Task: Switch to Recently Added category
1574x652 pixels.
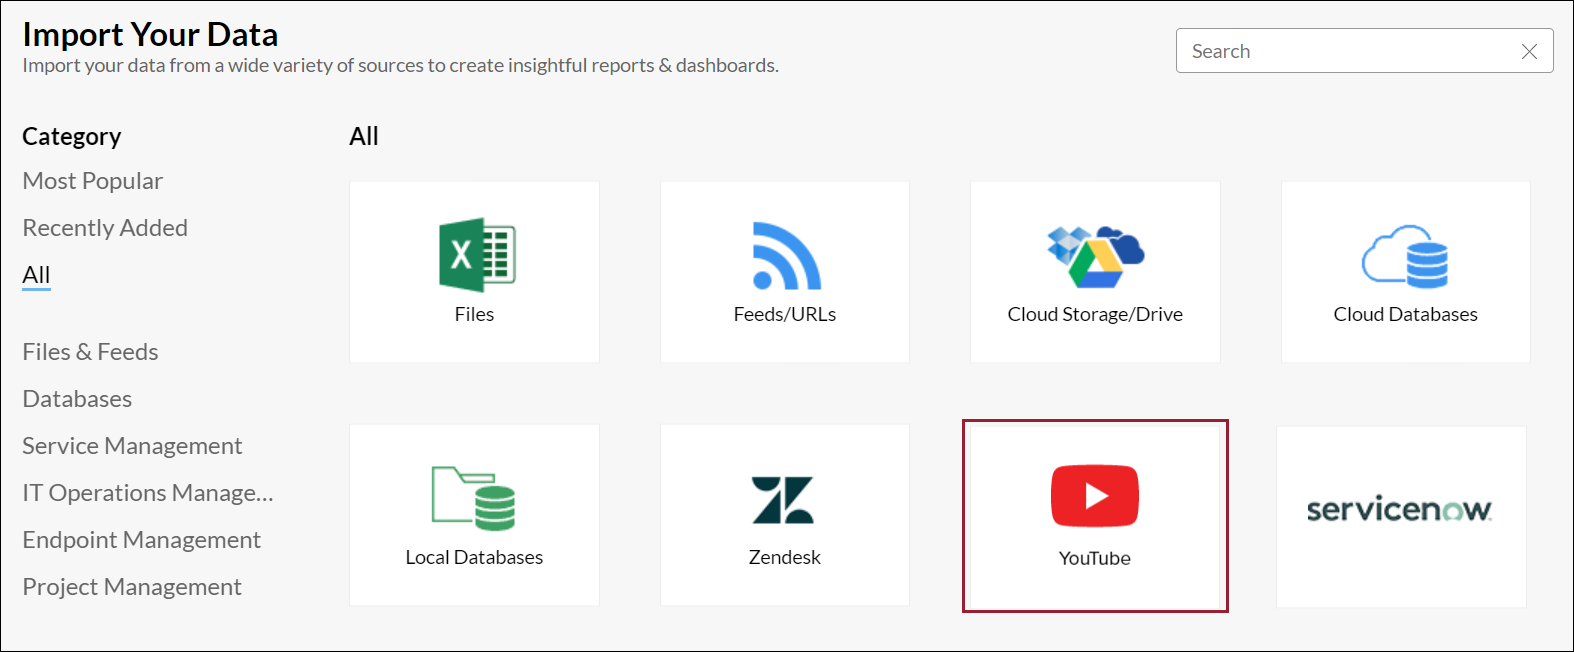Action: 105,228
